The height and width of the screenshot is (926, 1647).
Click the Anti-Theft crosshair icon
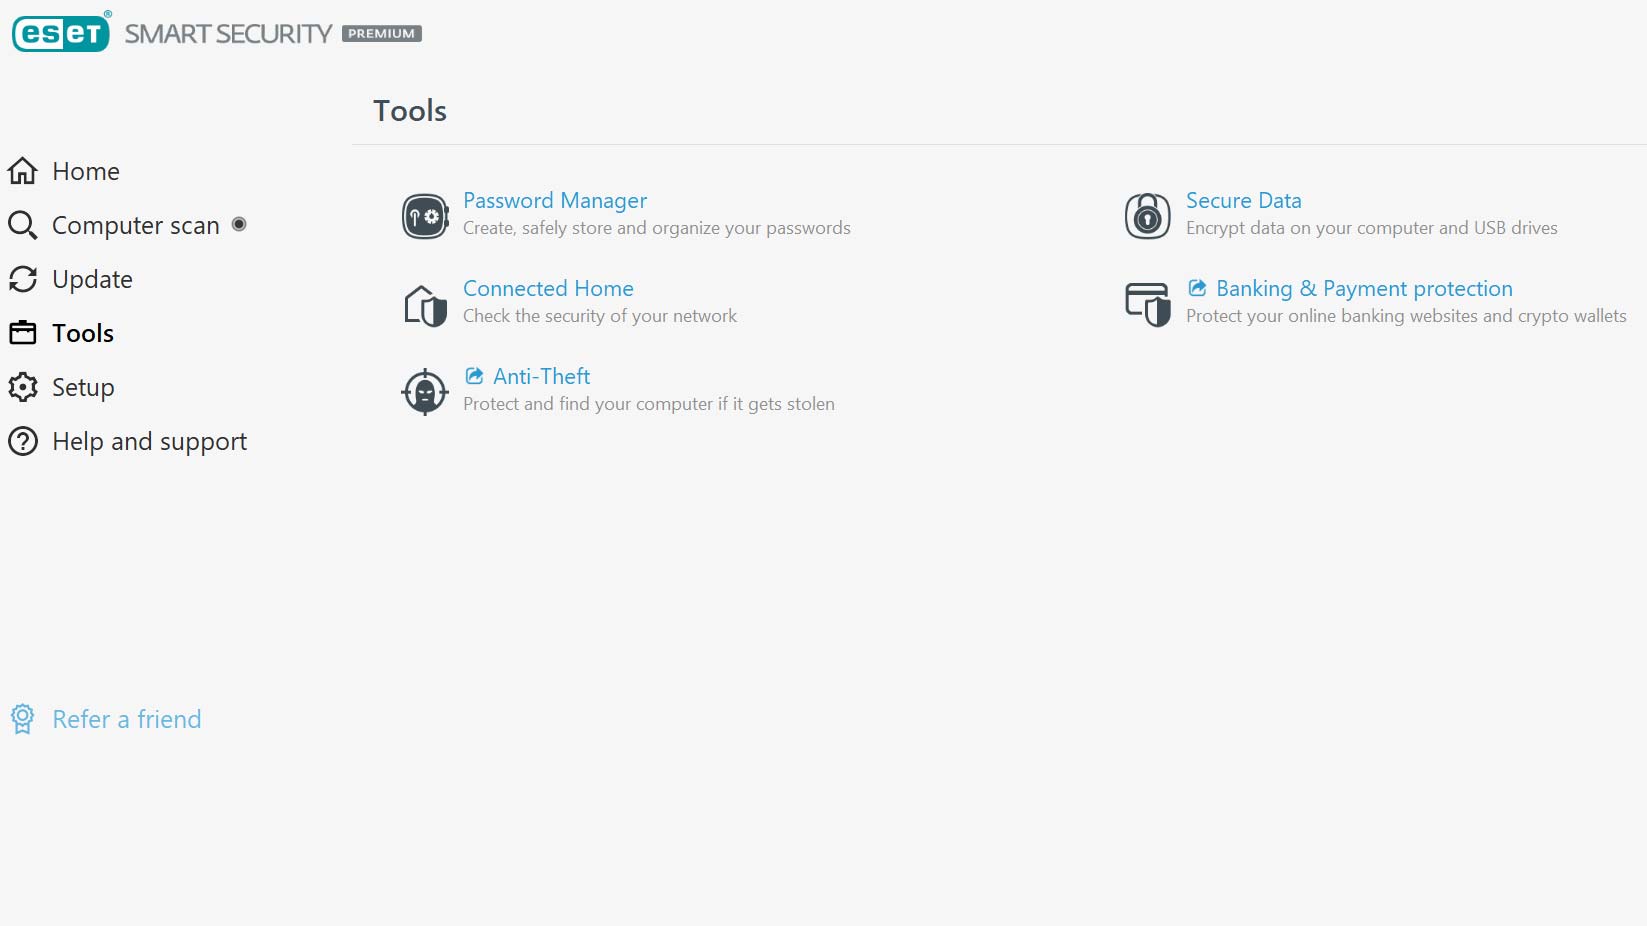coord(425,392)
